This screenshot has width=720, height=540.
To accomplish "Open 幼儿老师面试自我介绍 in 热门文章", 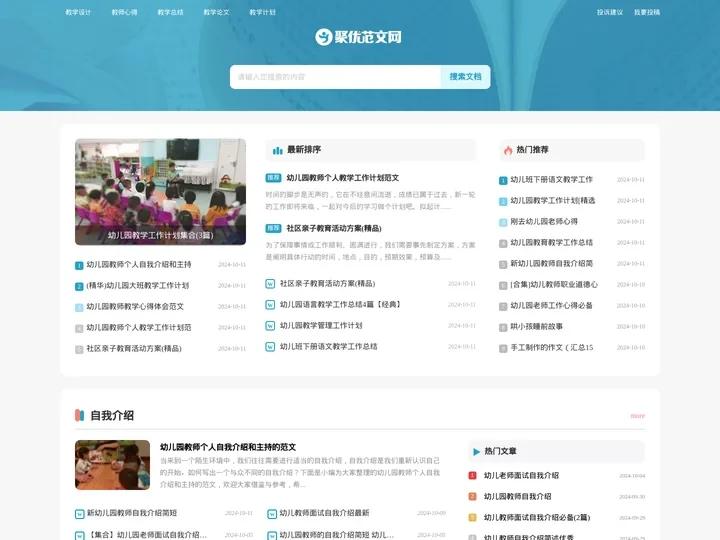I will click(x=521, y=476).
